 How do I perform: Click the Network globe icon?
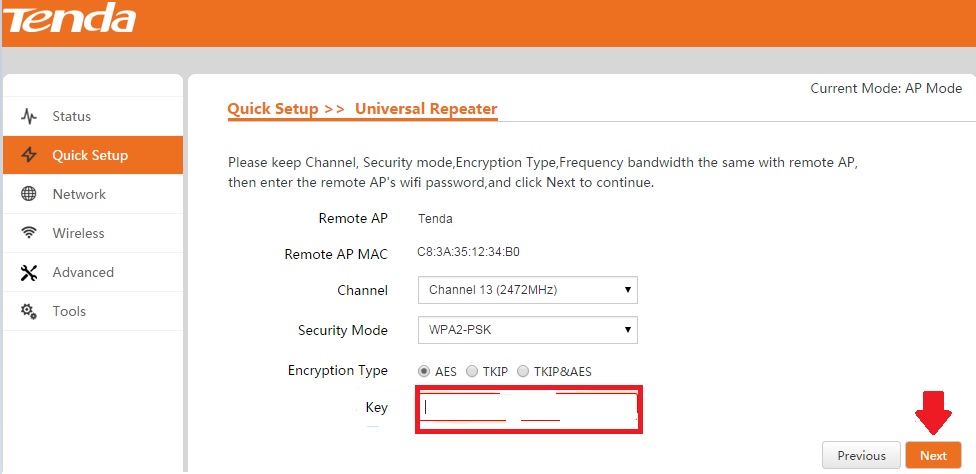coord(29,194)
